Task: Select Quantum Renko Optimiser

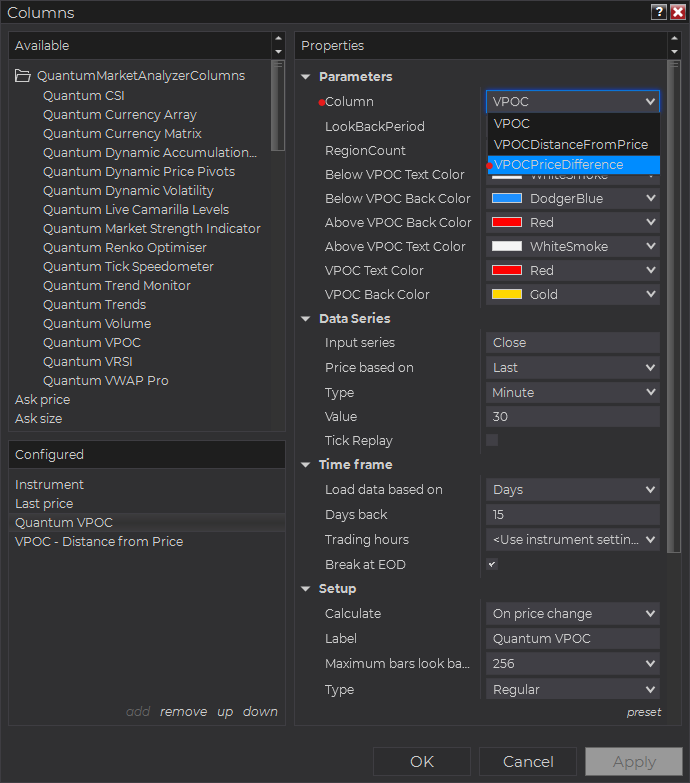Action: click(125, 248)
